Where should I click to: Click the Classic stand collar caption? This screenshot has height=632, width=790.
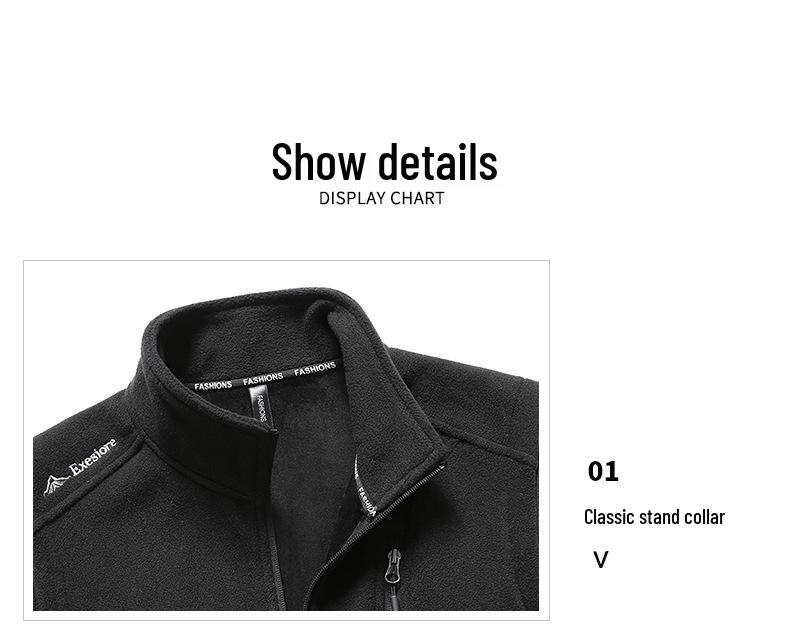coord(654,517)
